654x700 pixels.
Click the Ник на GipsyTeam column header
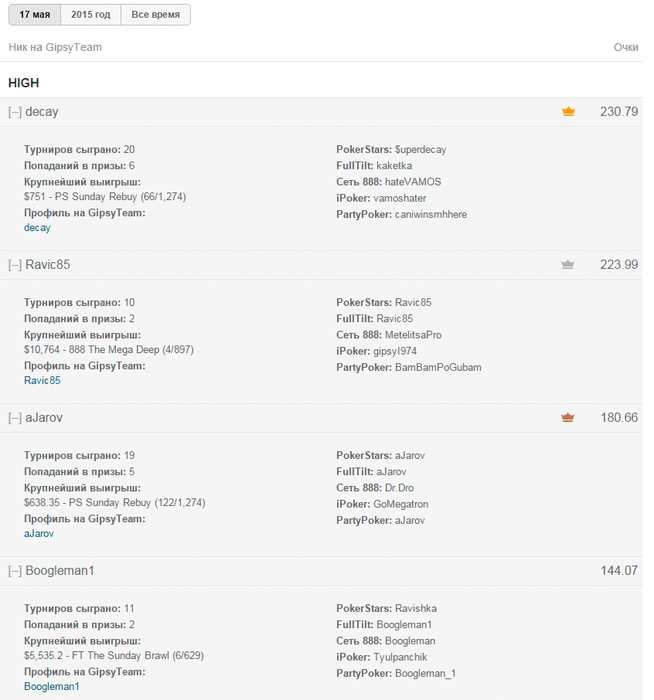[x=55, y=47]
